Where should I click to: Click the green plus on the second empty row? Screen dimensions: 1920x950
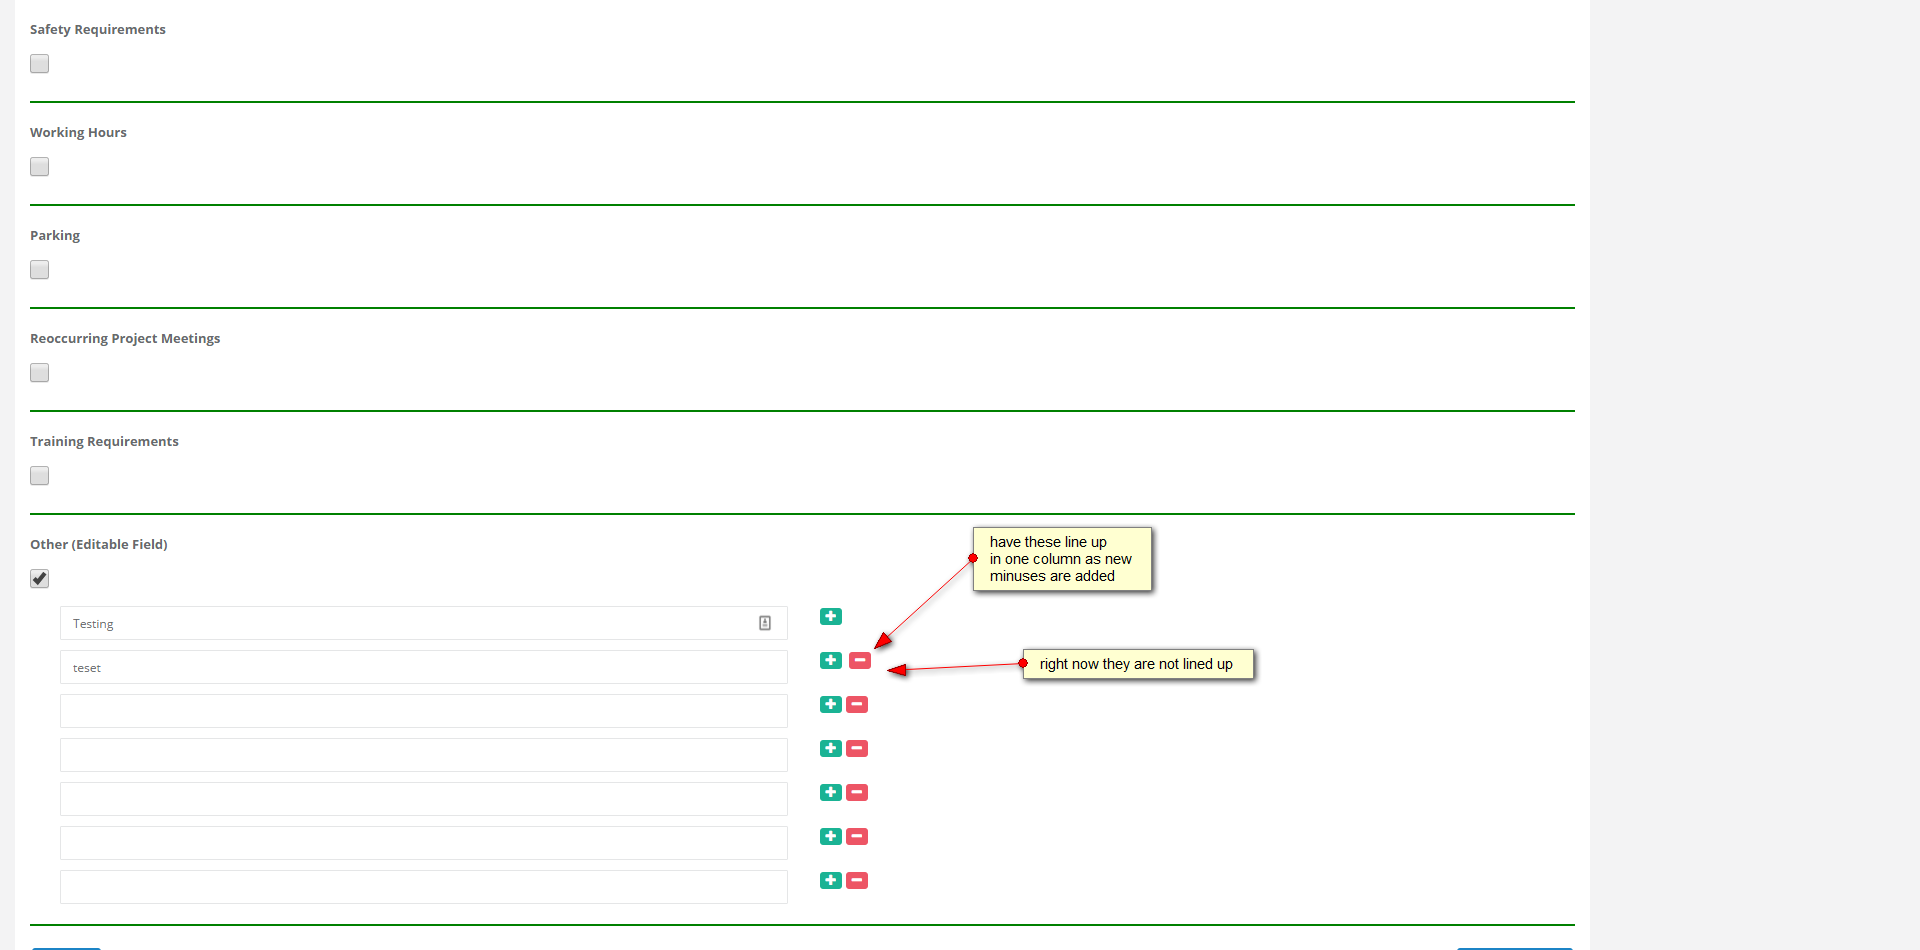831,748
